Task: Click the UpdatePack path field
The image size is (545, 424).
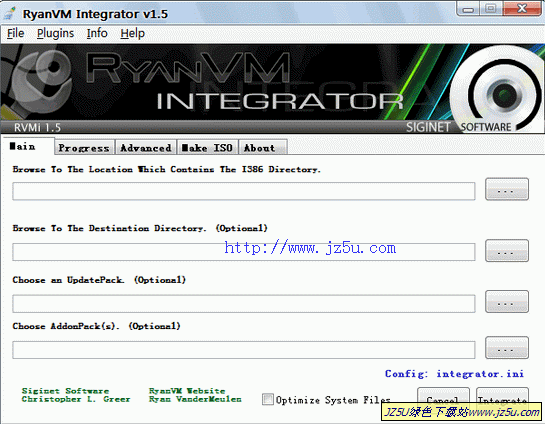Action: pos(244,304)
